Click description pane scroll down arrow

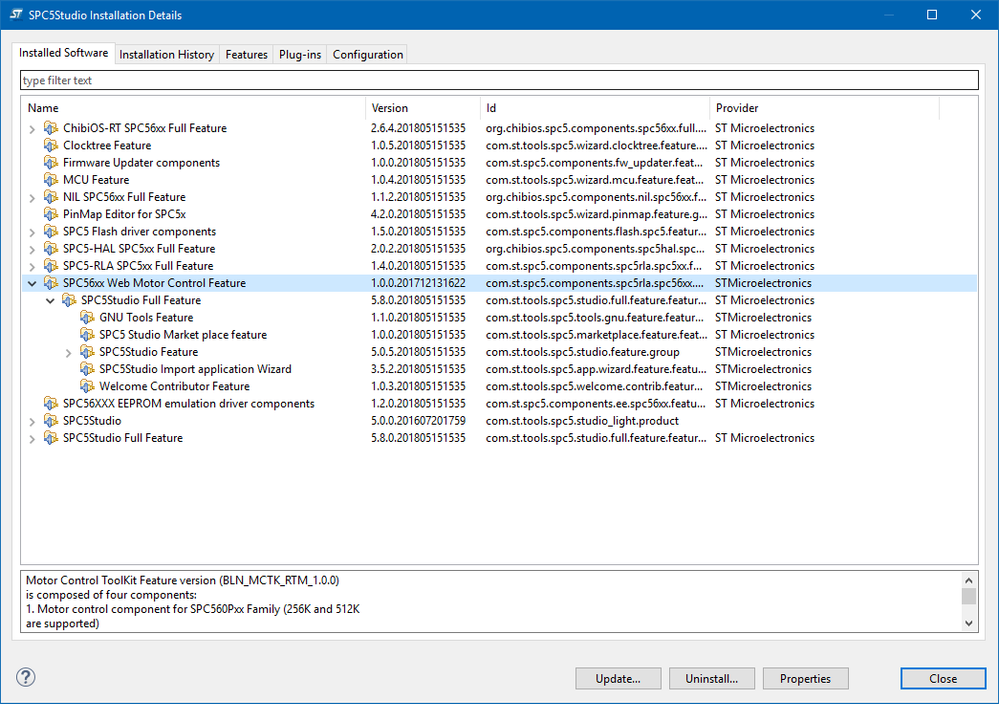968,623
